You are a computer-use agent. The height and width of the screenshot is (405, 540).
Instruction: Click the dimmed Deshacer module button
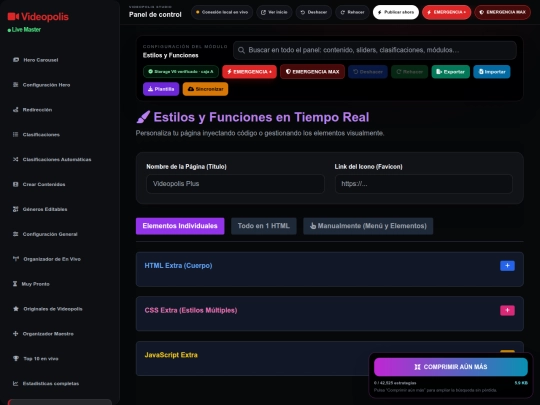click(368, 72)
